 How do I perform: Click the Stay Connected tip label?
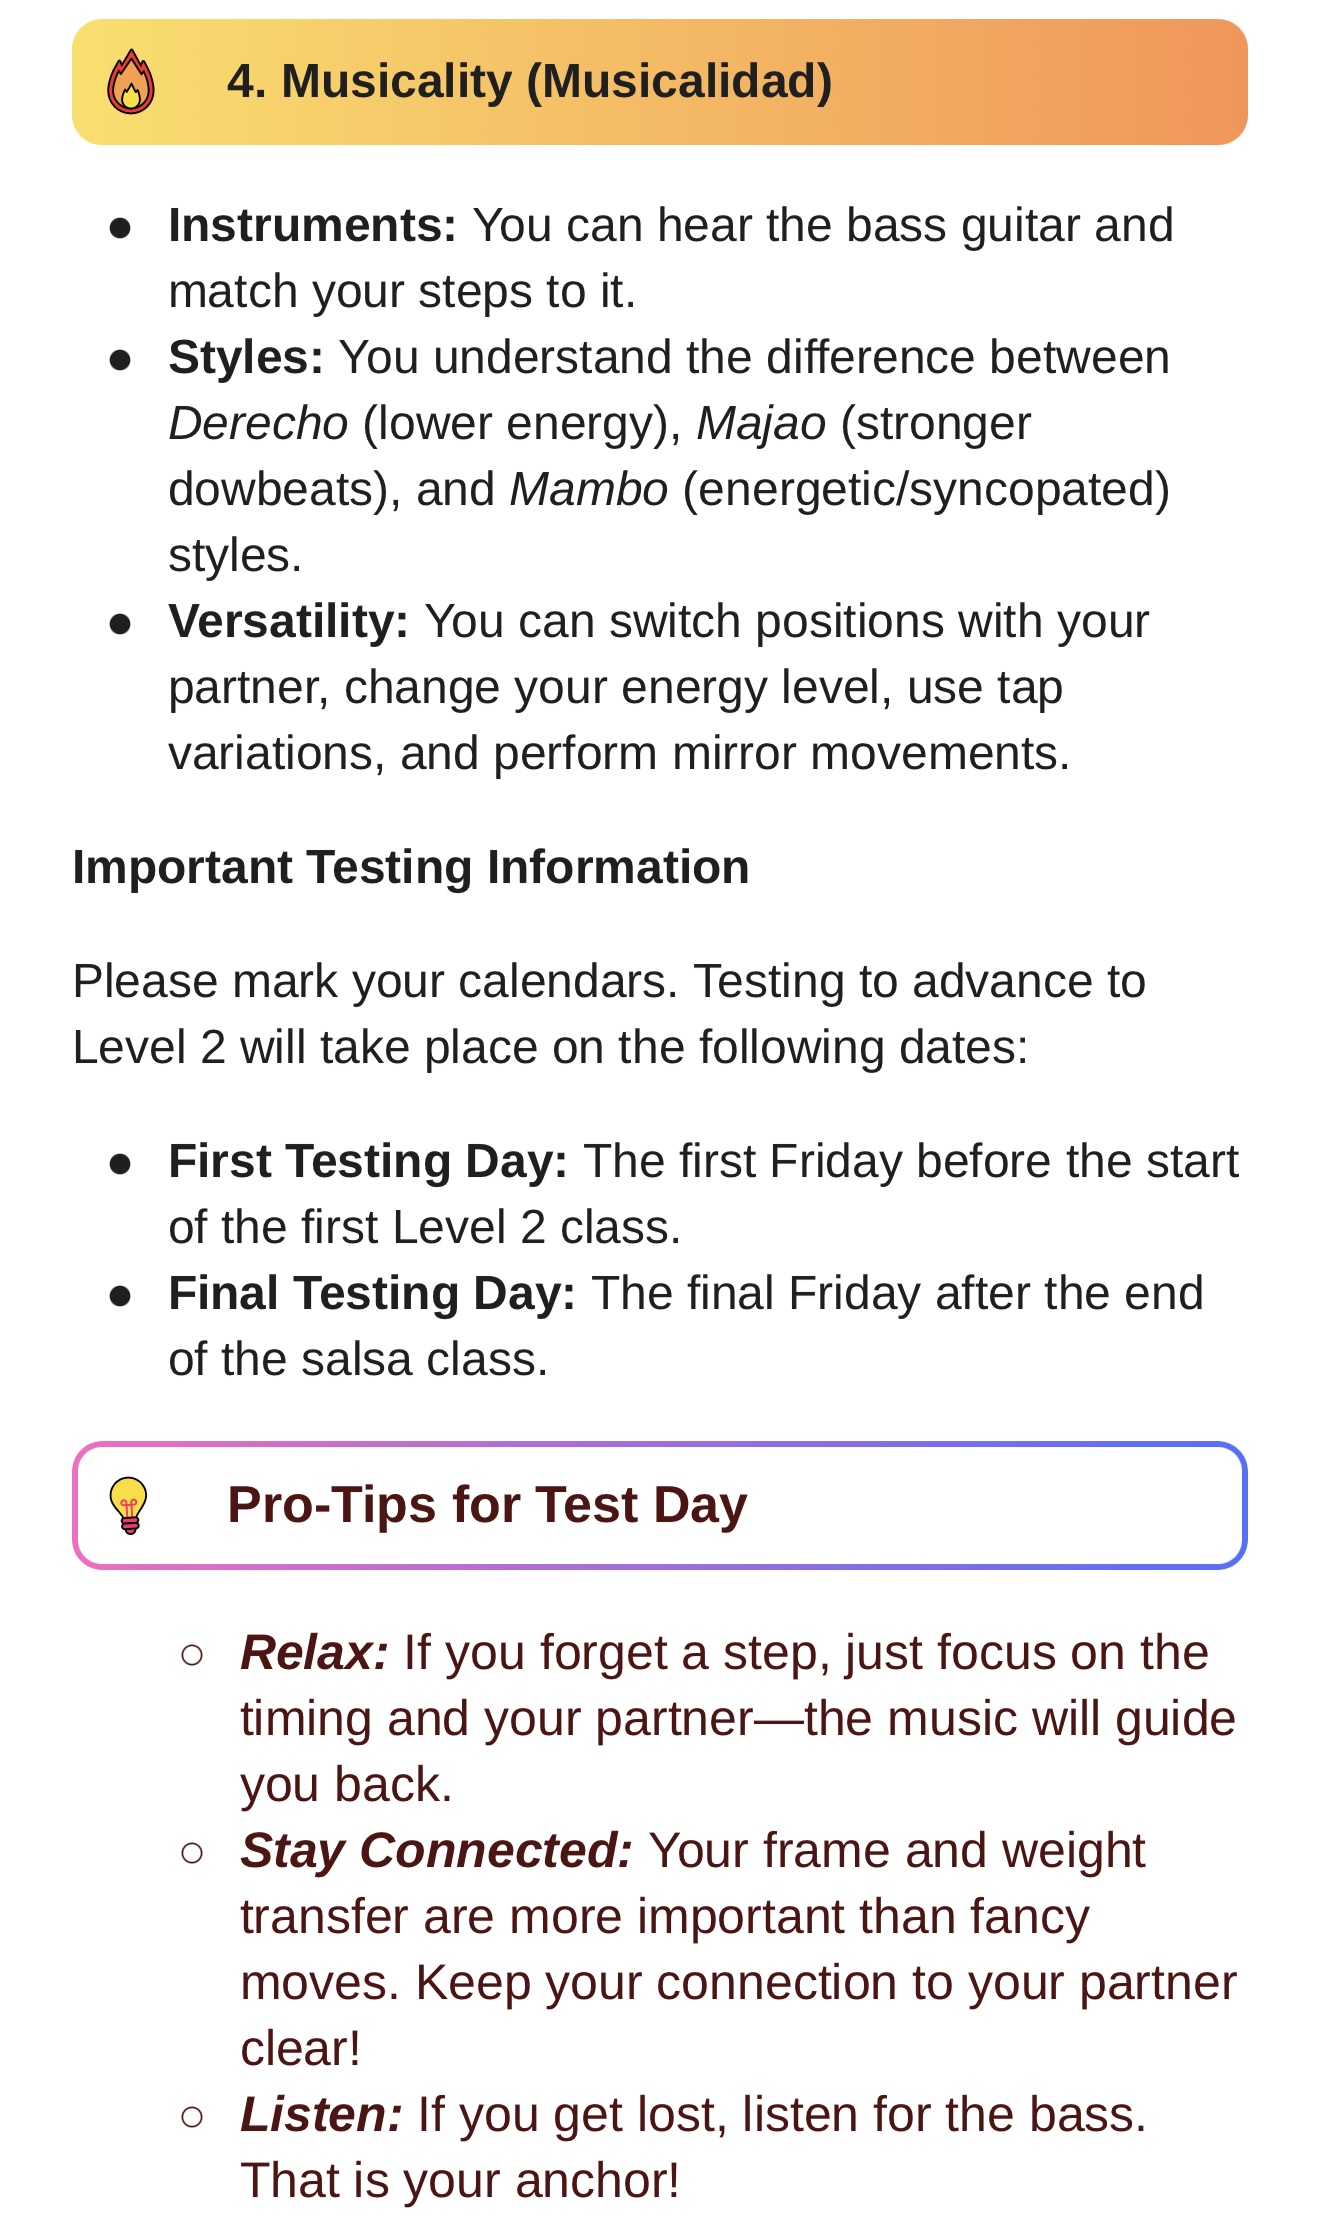[x=436, y=1851]
